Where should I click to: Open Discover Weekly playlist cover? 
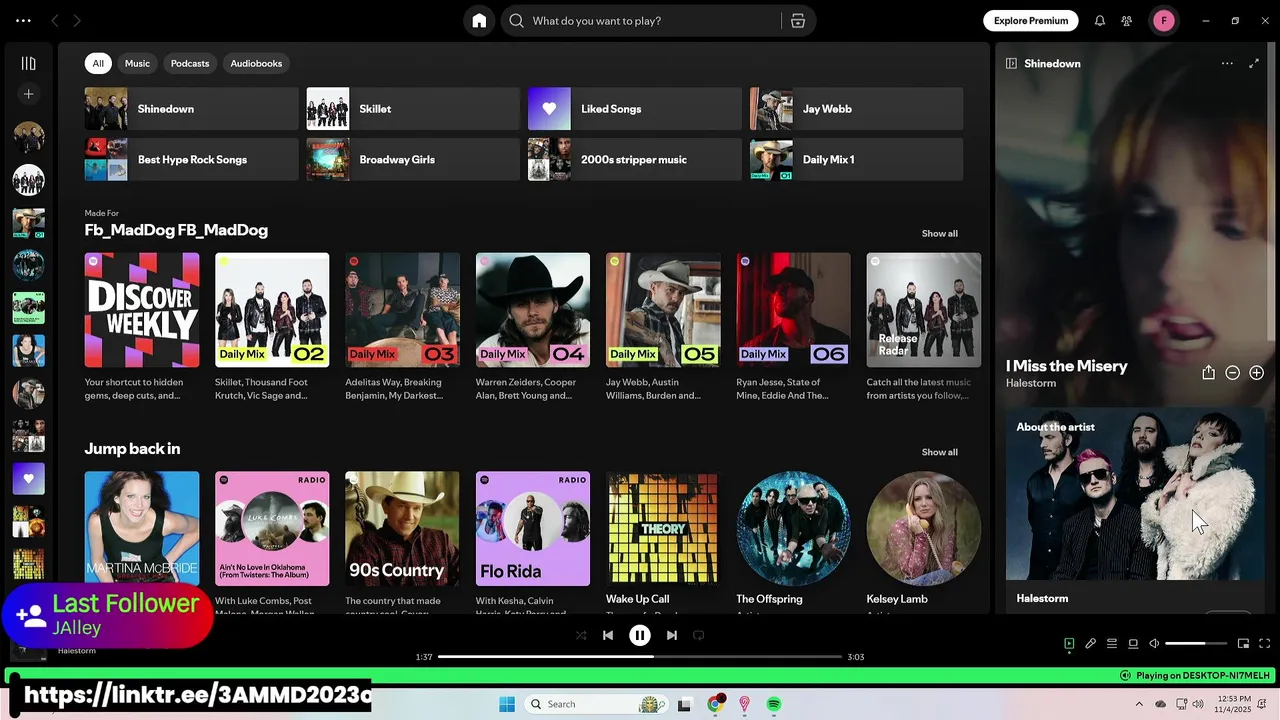click(x=142, y=310)
